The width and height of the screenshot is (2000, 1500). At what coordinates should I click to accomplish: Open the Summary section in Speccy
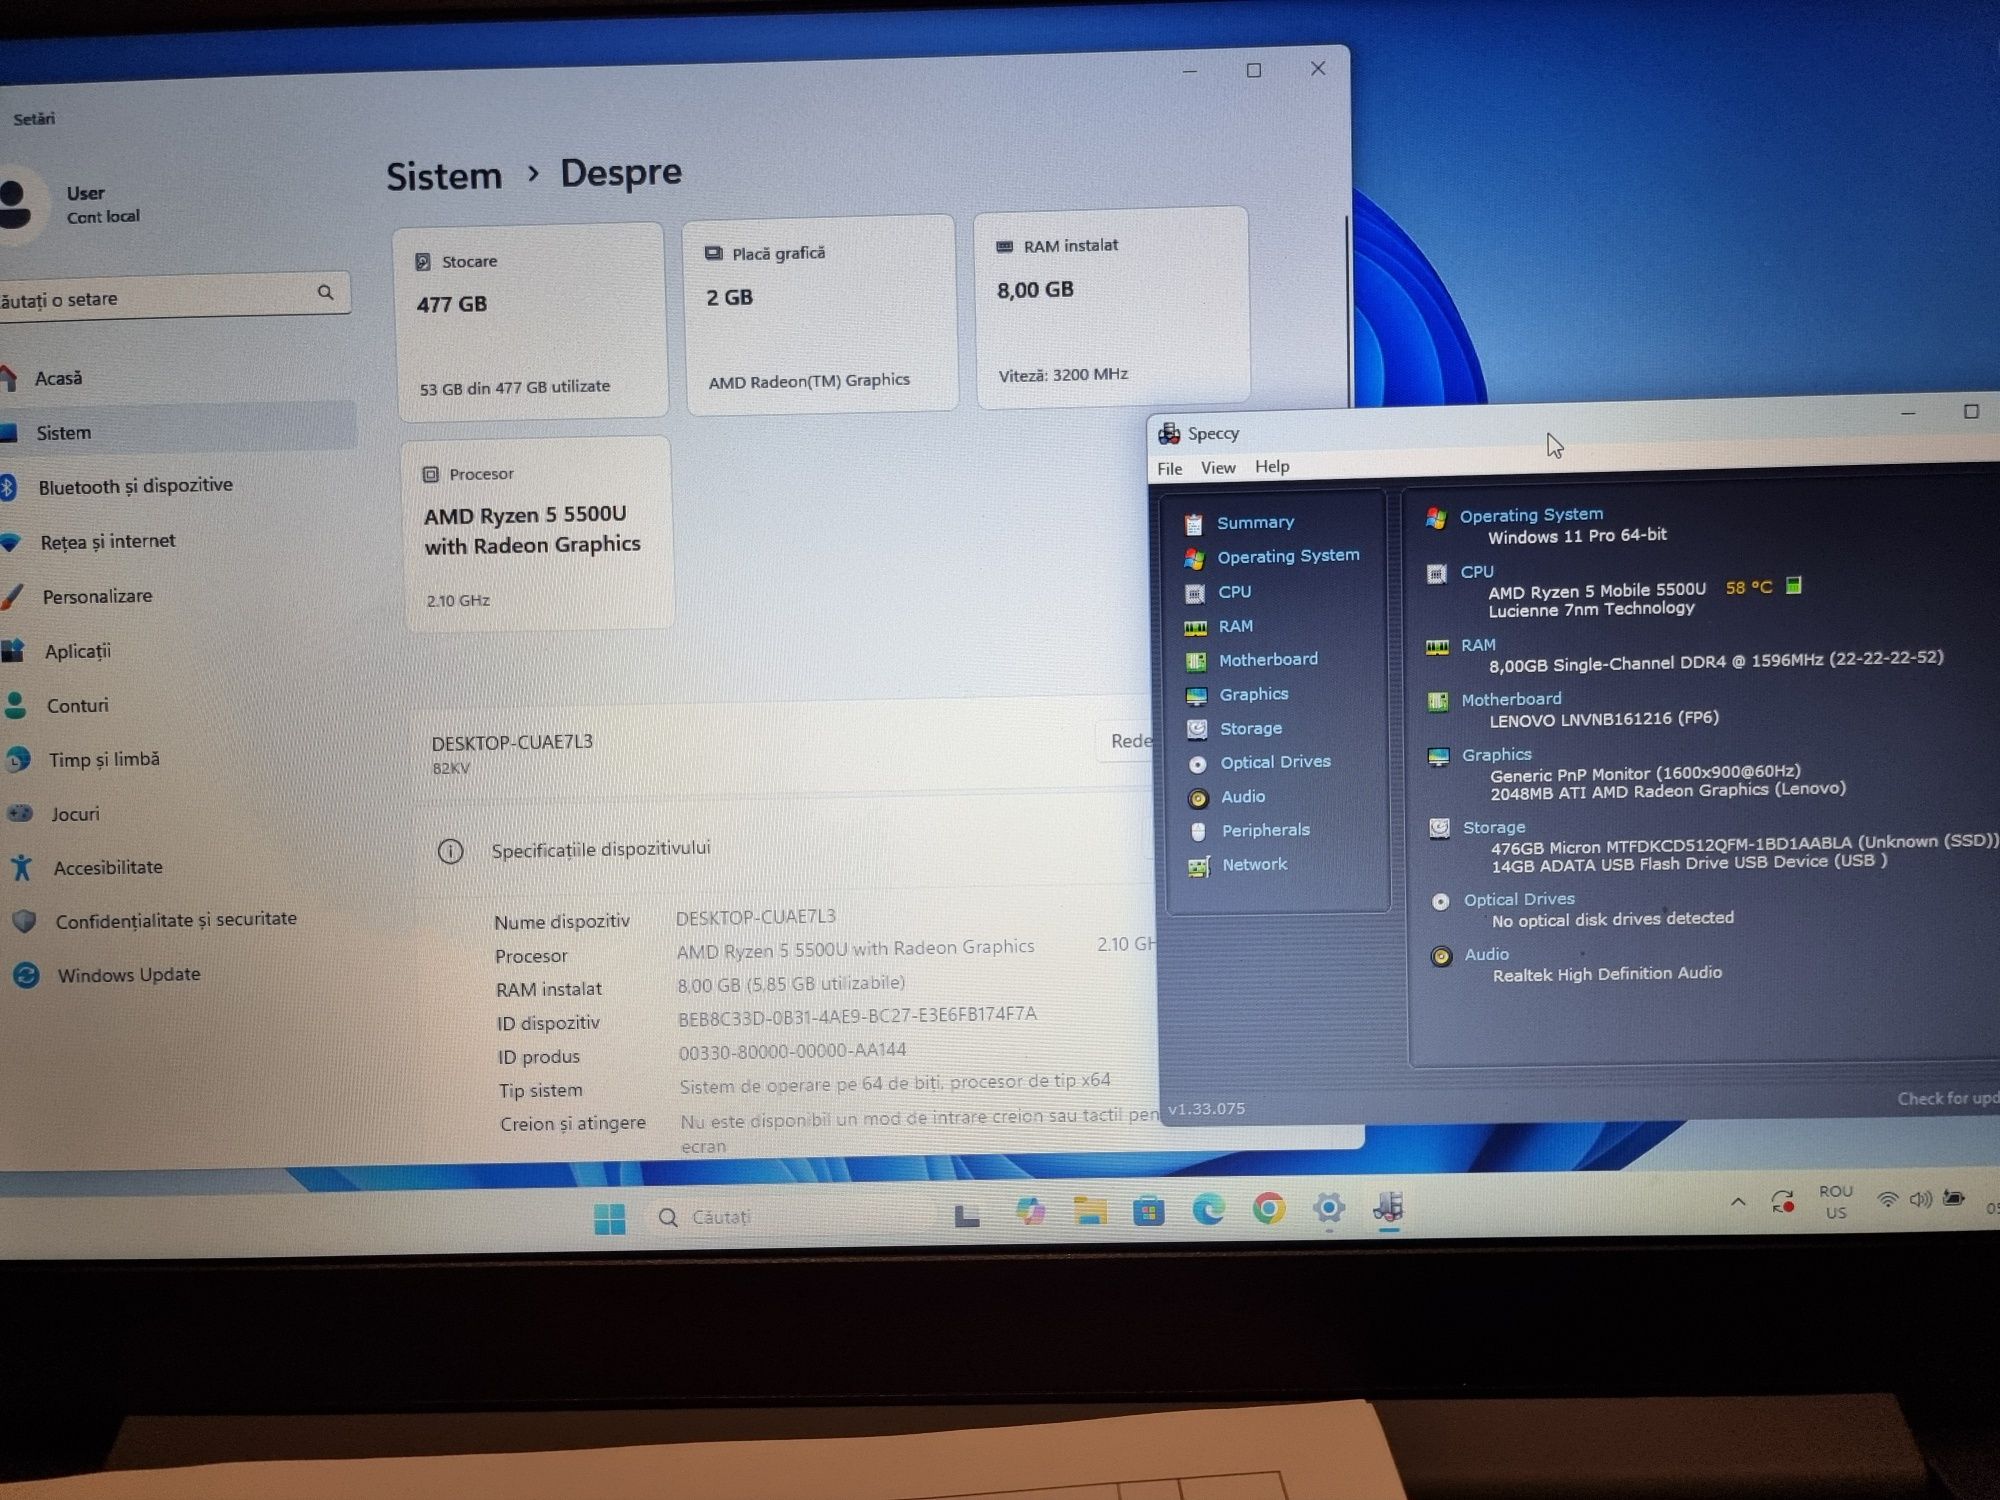point(1255,522)
